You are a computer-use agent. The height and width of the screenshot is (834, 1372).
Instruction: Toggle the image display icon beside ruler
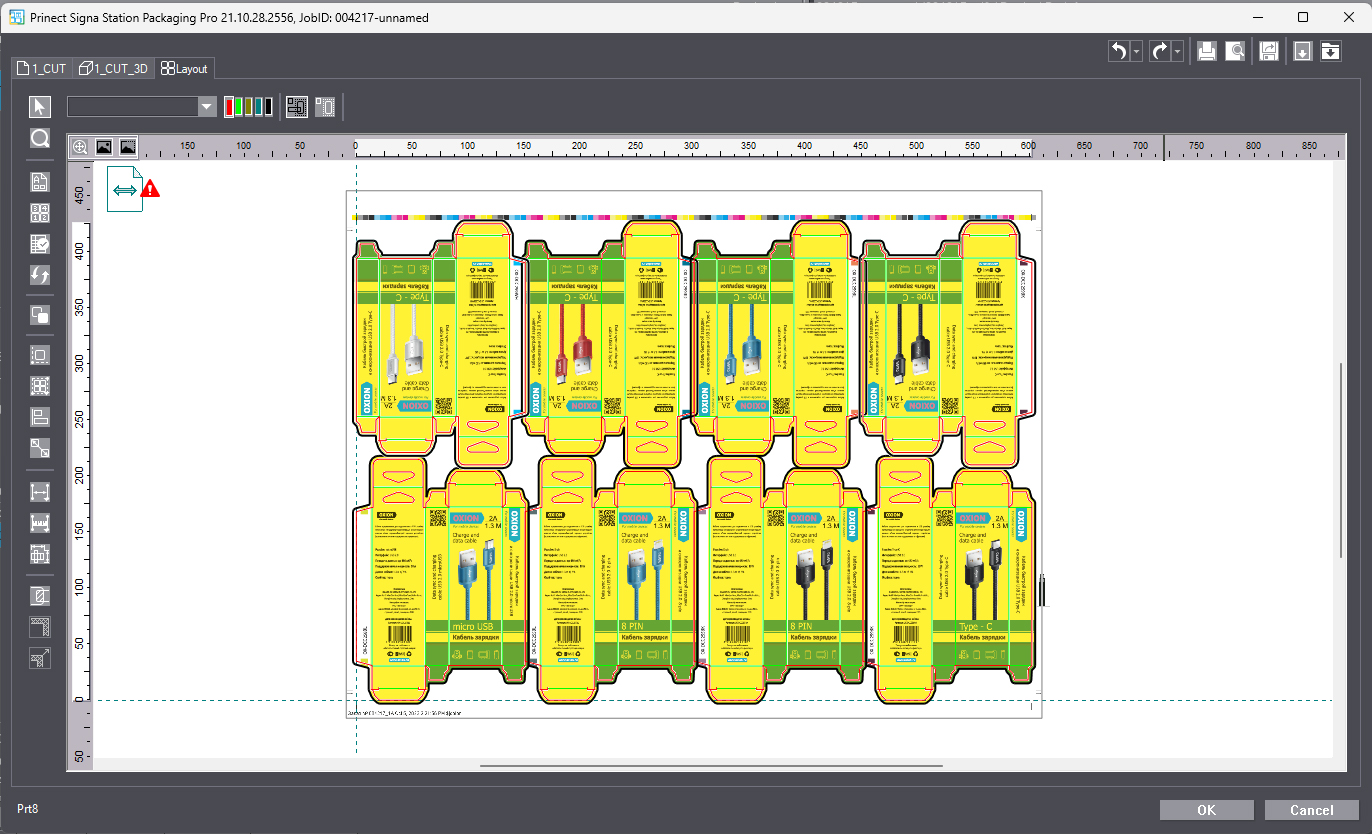tap(104, 147)
